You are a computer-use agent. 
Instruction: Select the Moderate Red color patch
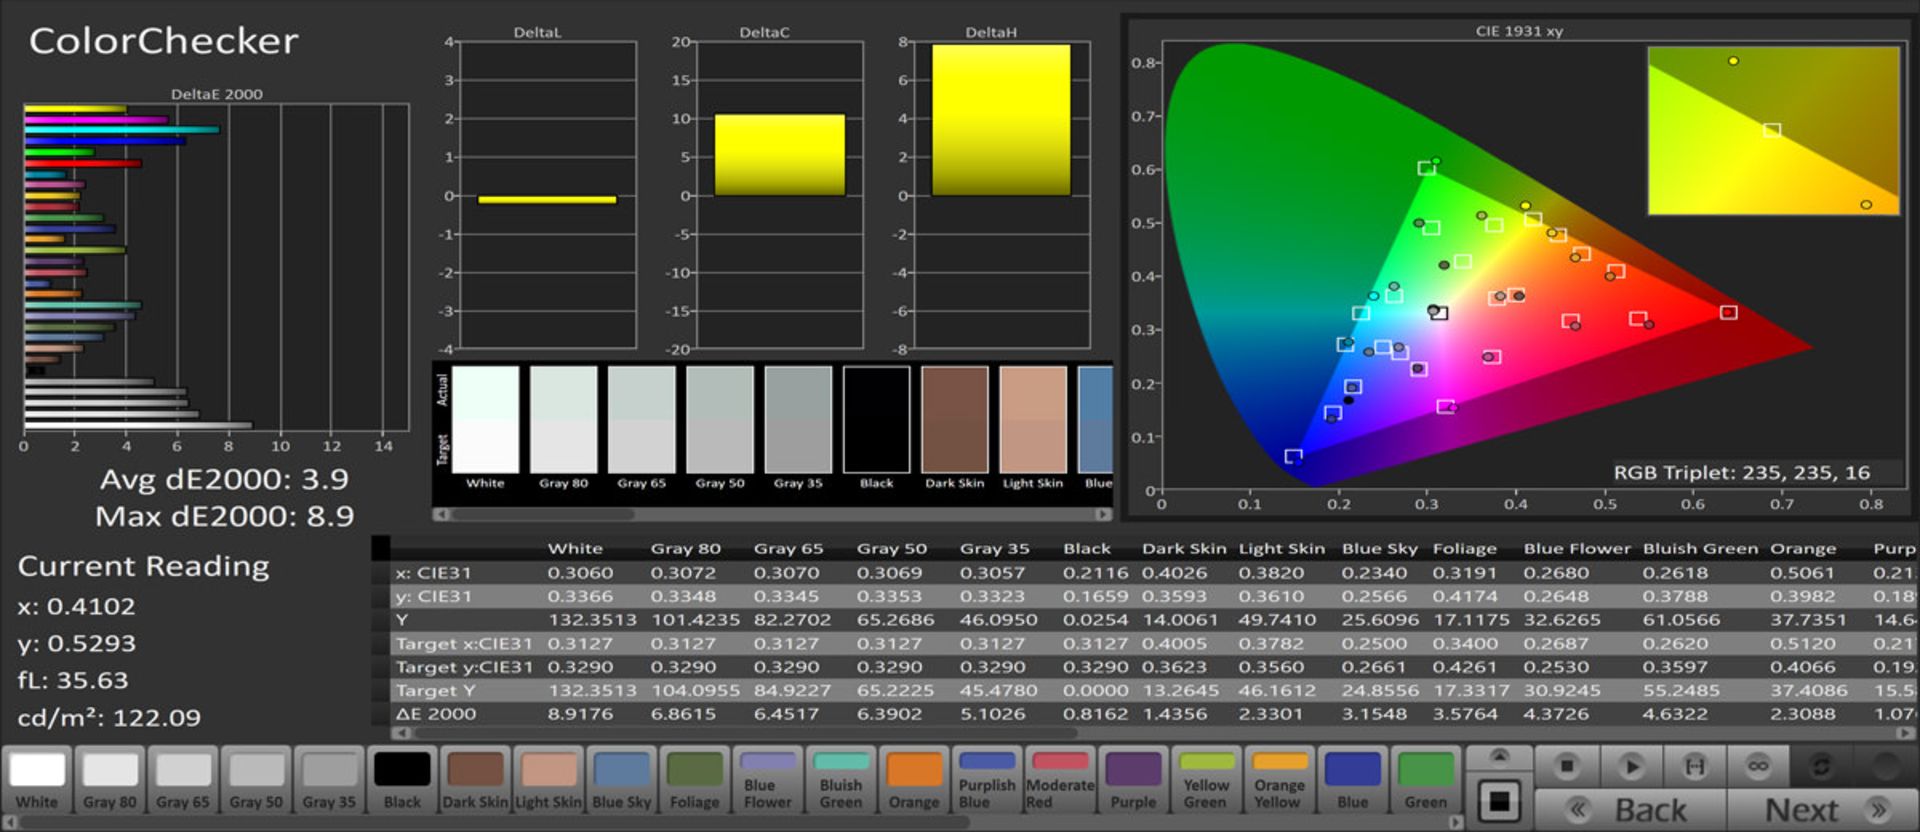click(x=1060, y=781)
